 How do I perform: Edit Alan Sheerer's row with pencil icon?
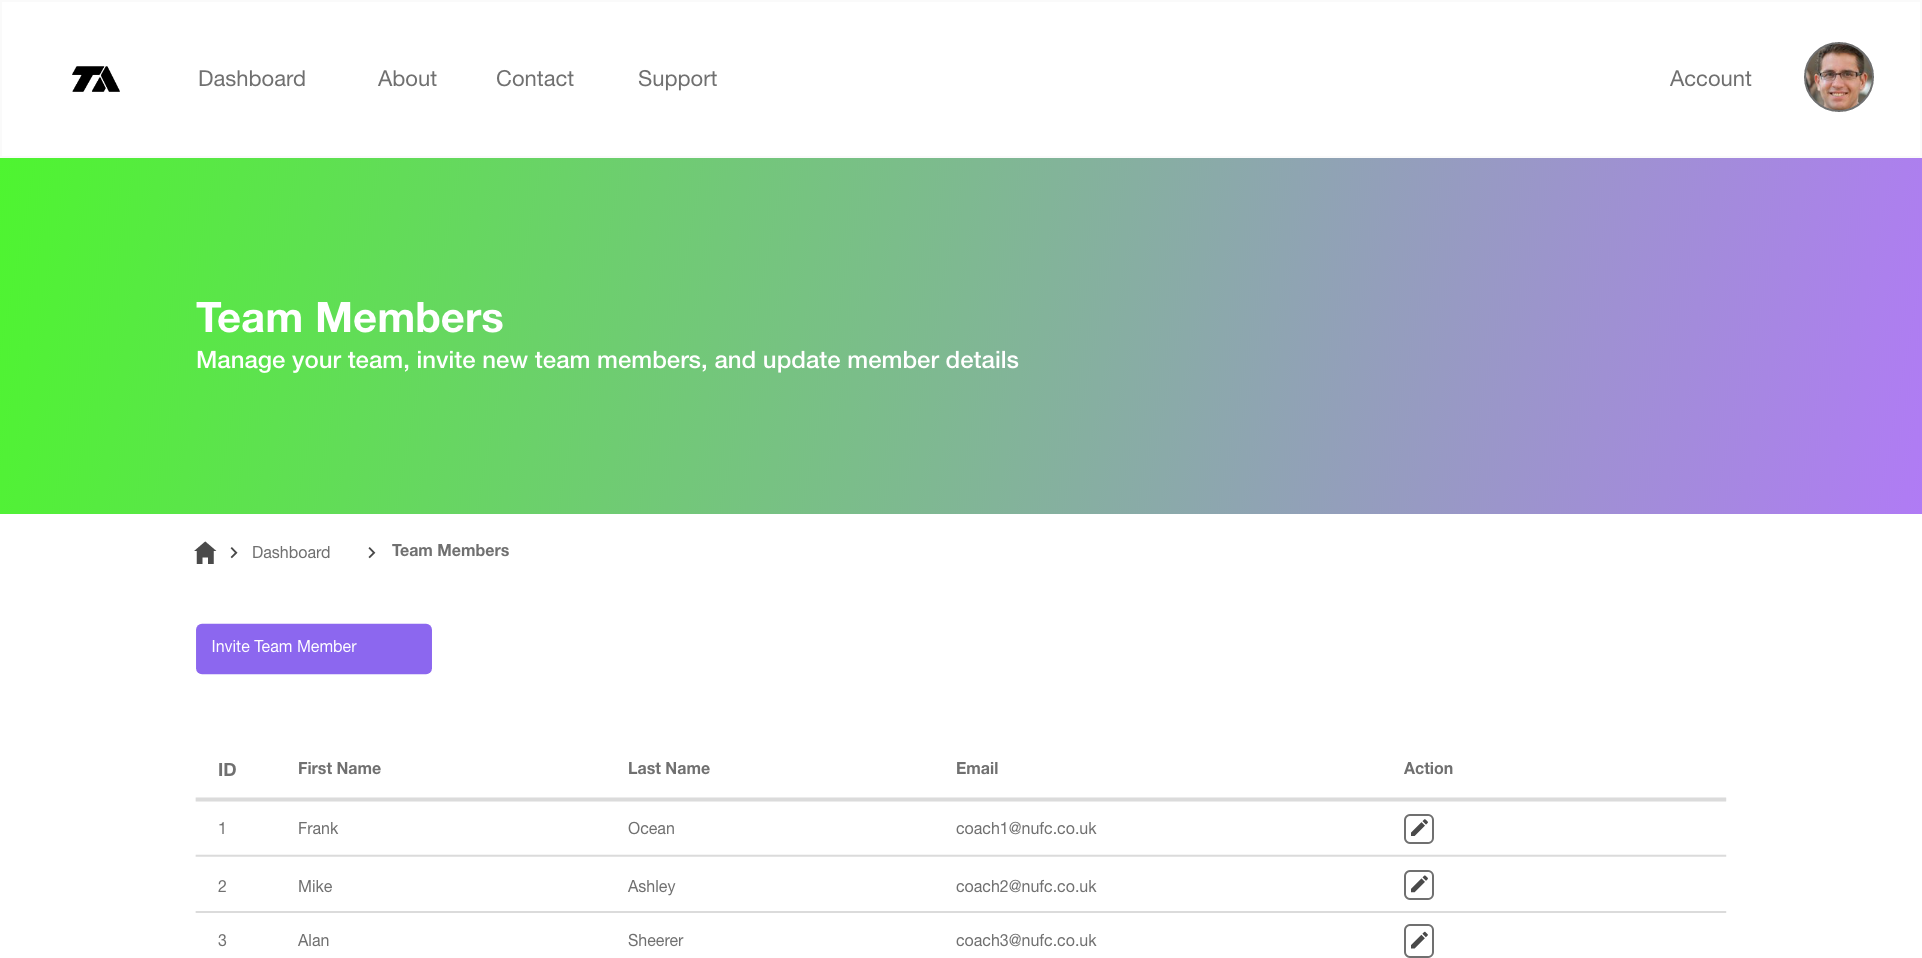(1418, 941)
